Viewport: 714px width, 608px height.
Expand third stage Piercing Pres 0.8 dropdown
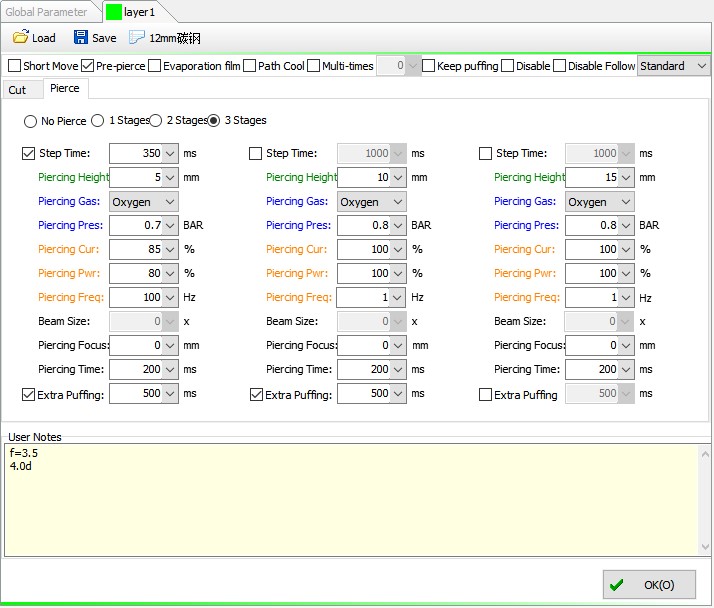(626, 225)
